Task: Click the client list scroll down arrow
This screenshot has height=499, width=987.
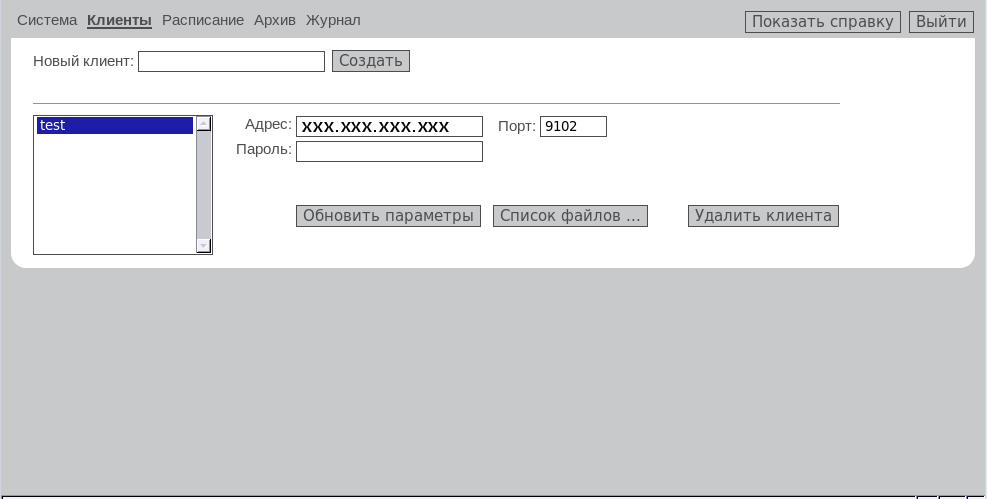Action: click(204, 246)
